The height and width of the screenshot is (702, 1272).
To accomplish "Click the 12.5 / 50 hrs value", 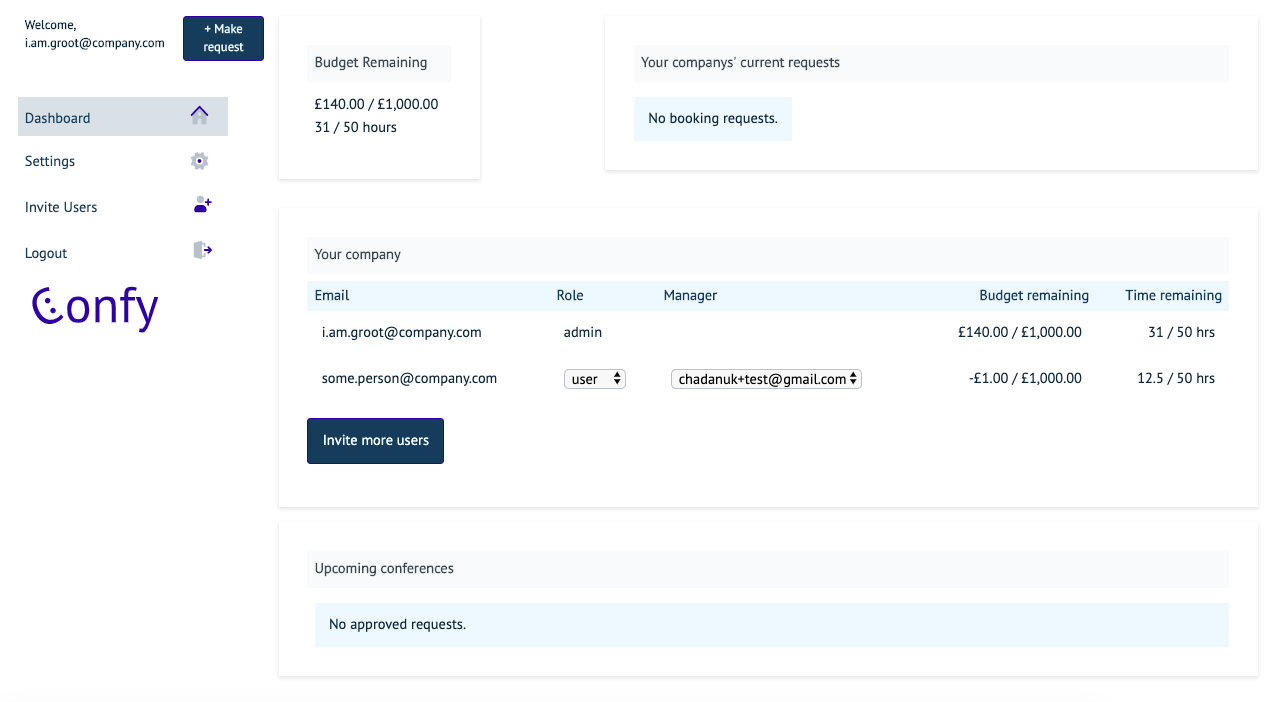I will 1176,378.
